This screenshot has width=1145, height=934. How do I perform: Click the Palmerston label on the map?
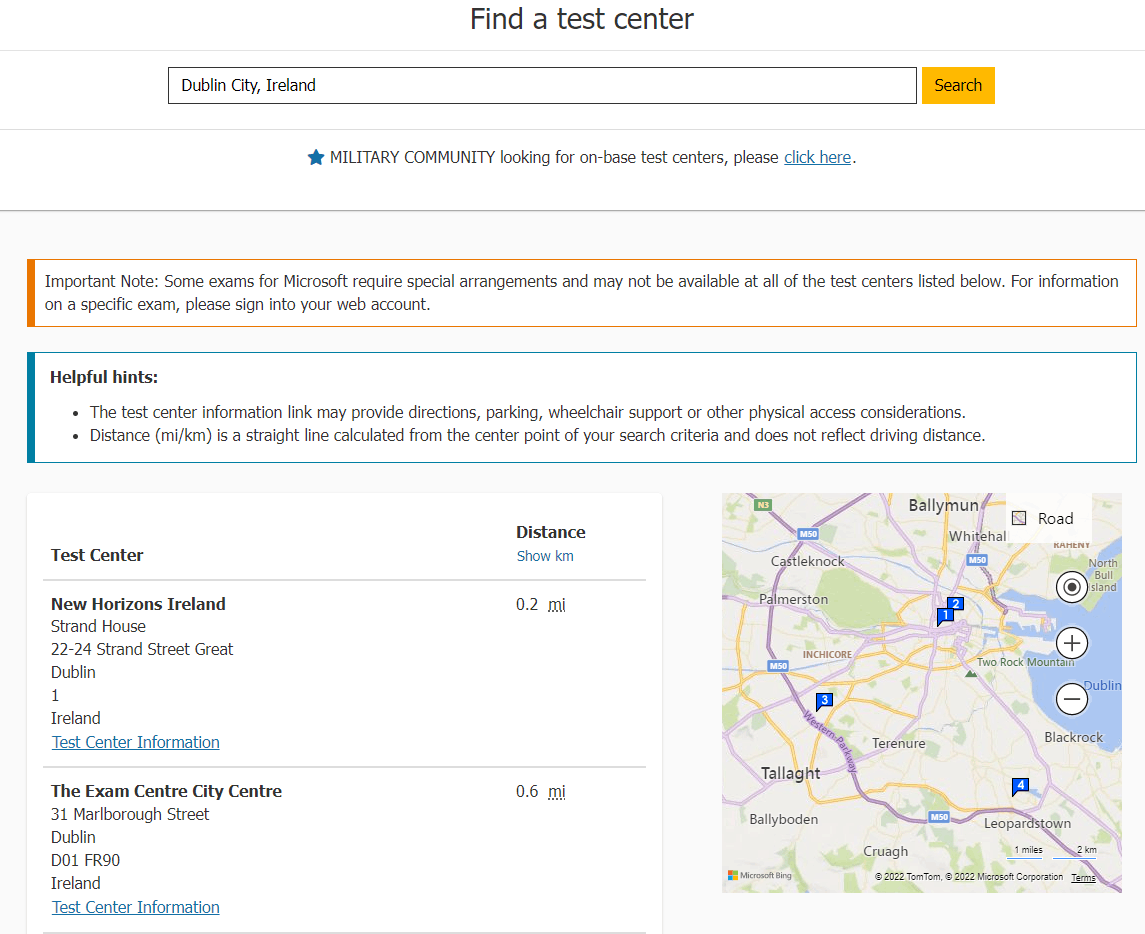click(794, 600)
